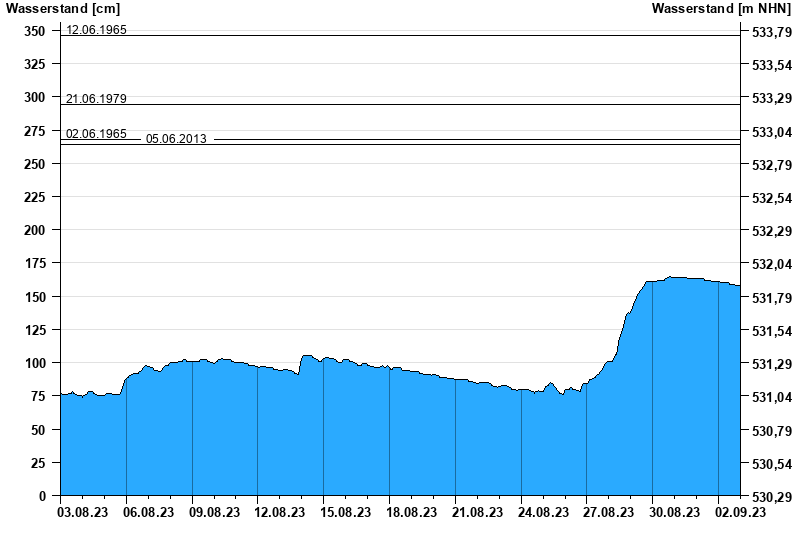Click the 12.06.1965 historical flood marker label
The image size is (800, 550).
(x=96, y=30)
